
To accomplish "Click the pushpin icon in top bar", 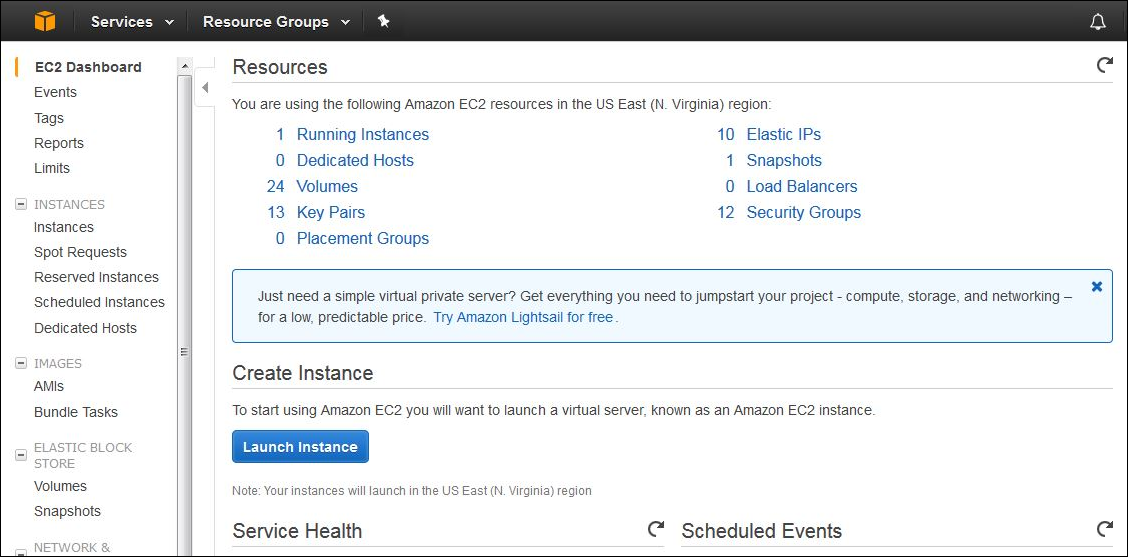I will point(383,21).
